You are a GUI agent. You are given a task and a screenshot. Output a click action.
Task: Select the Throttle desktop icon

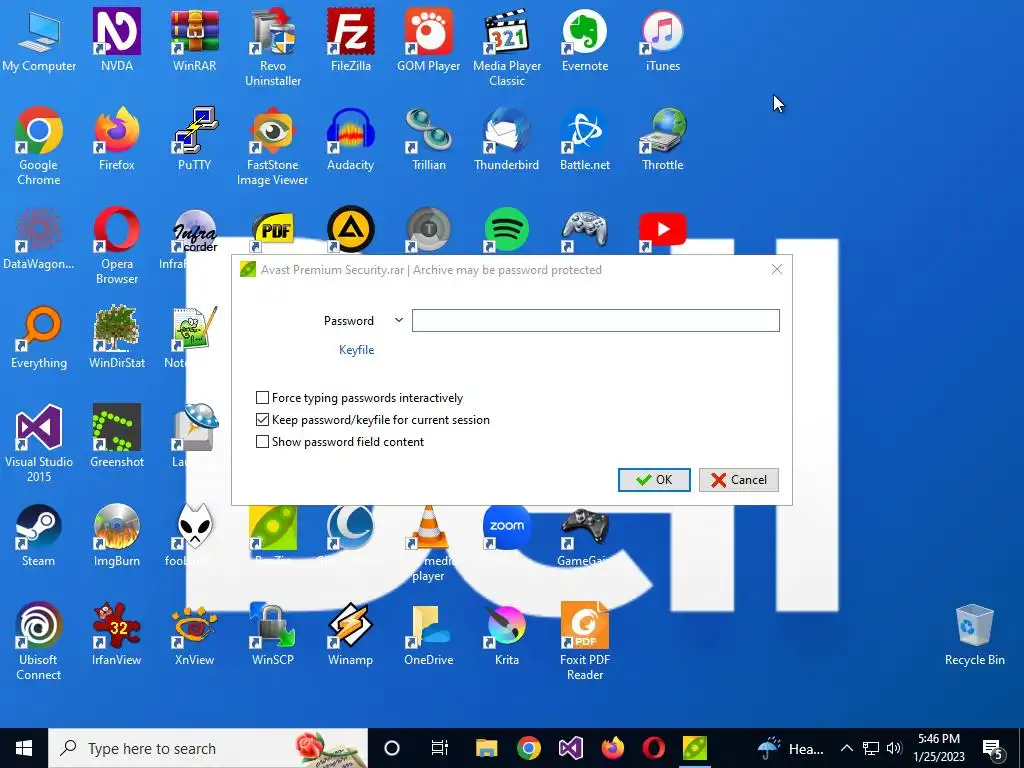663,139
